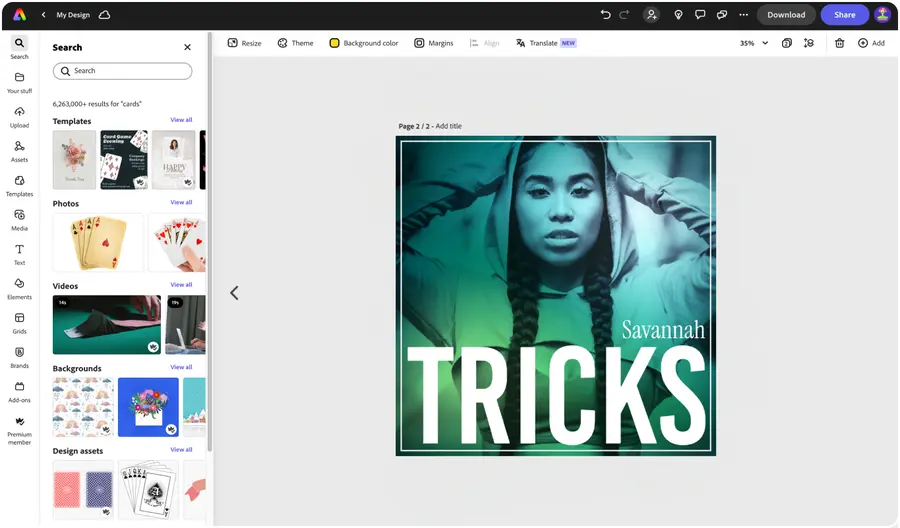Open the more options ellipsis menu

pyautogui.click(x=743, y=15)
